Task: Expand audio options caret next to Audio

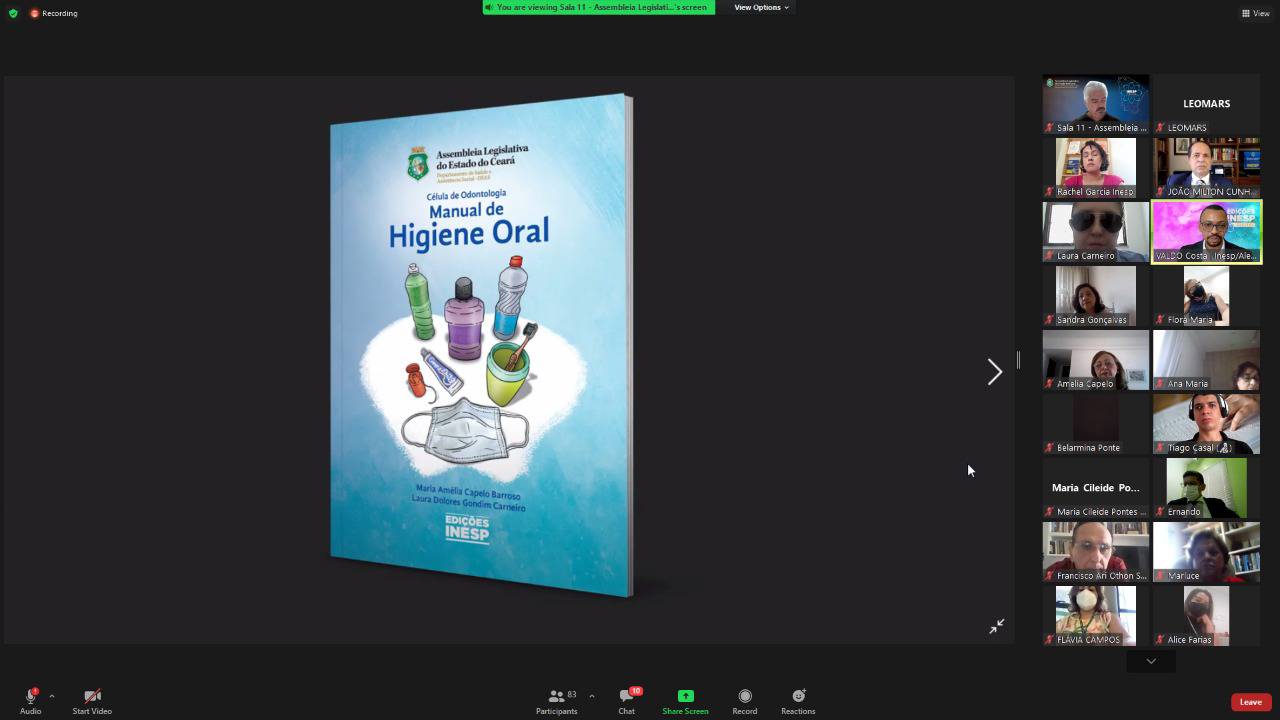Action: click(x=52, y=696)
